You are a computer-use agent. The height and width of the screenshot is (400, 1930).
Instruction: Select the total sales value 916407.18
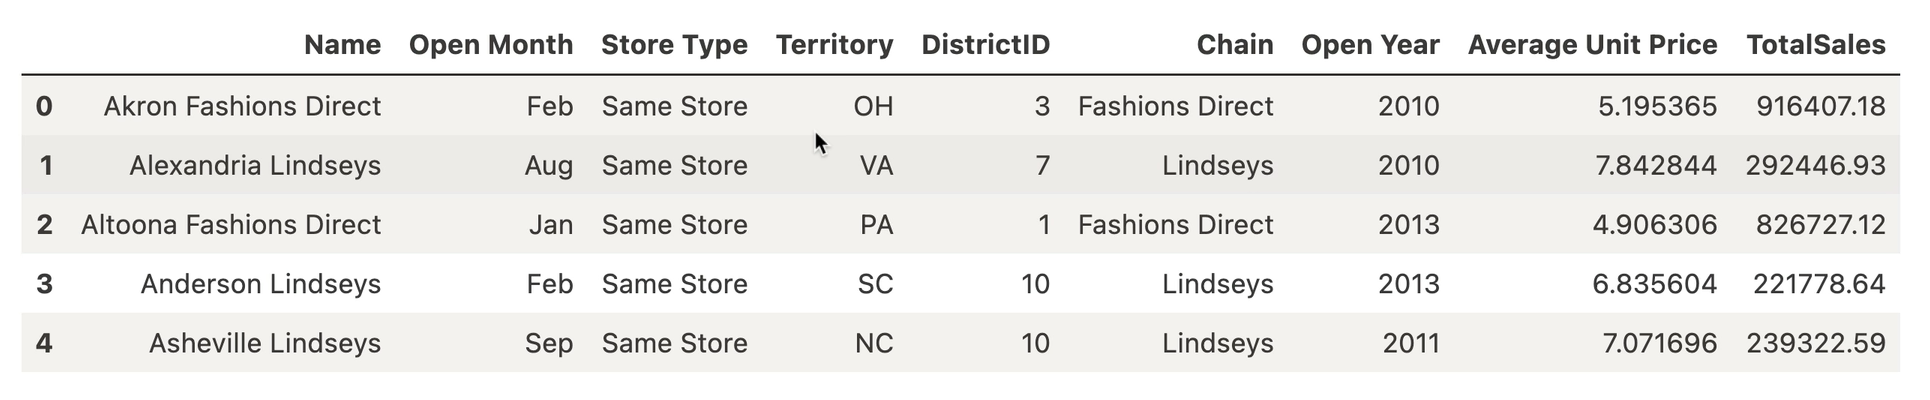1820,106
